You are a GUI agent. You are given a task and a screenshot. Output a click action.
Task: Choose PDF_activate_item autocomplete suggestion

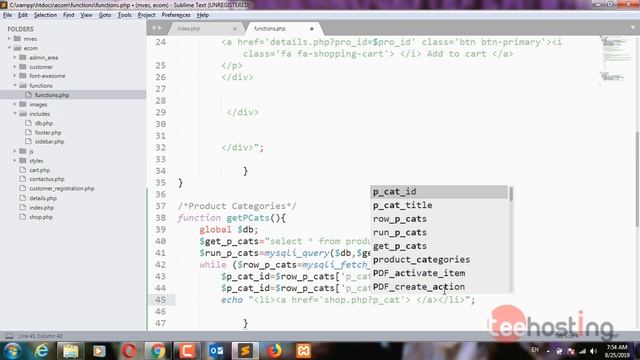point(439,273)
